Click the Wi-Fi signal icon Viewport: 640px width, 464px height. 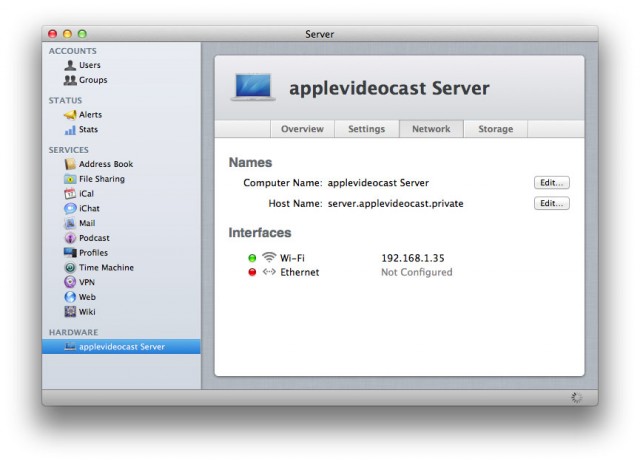coord(269,257)
